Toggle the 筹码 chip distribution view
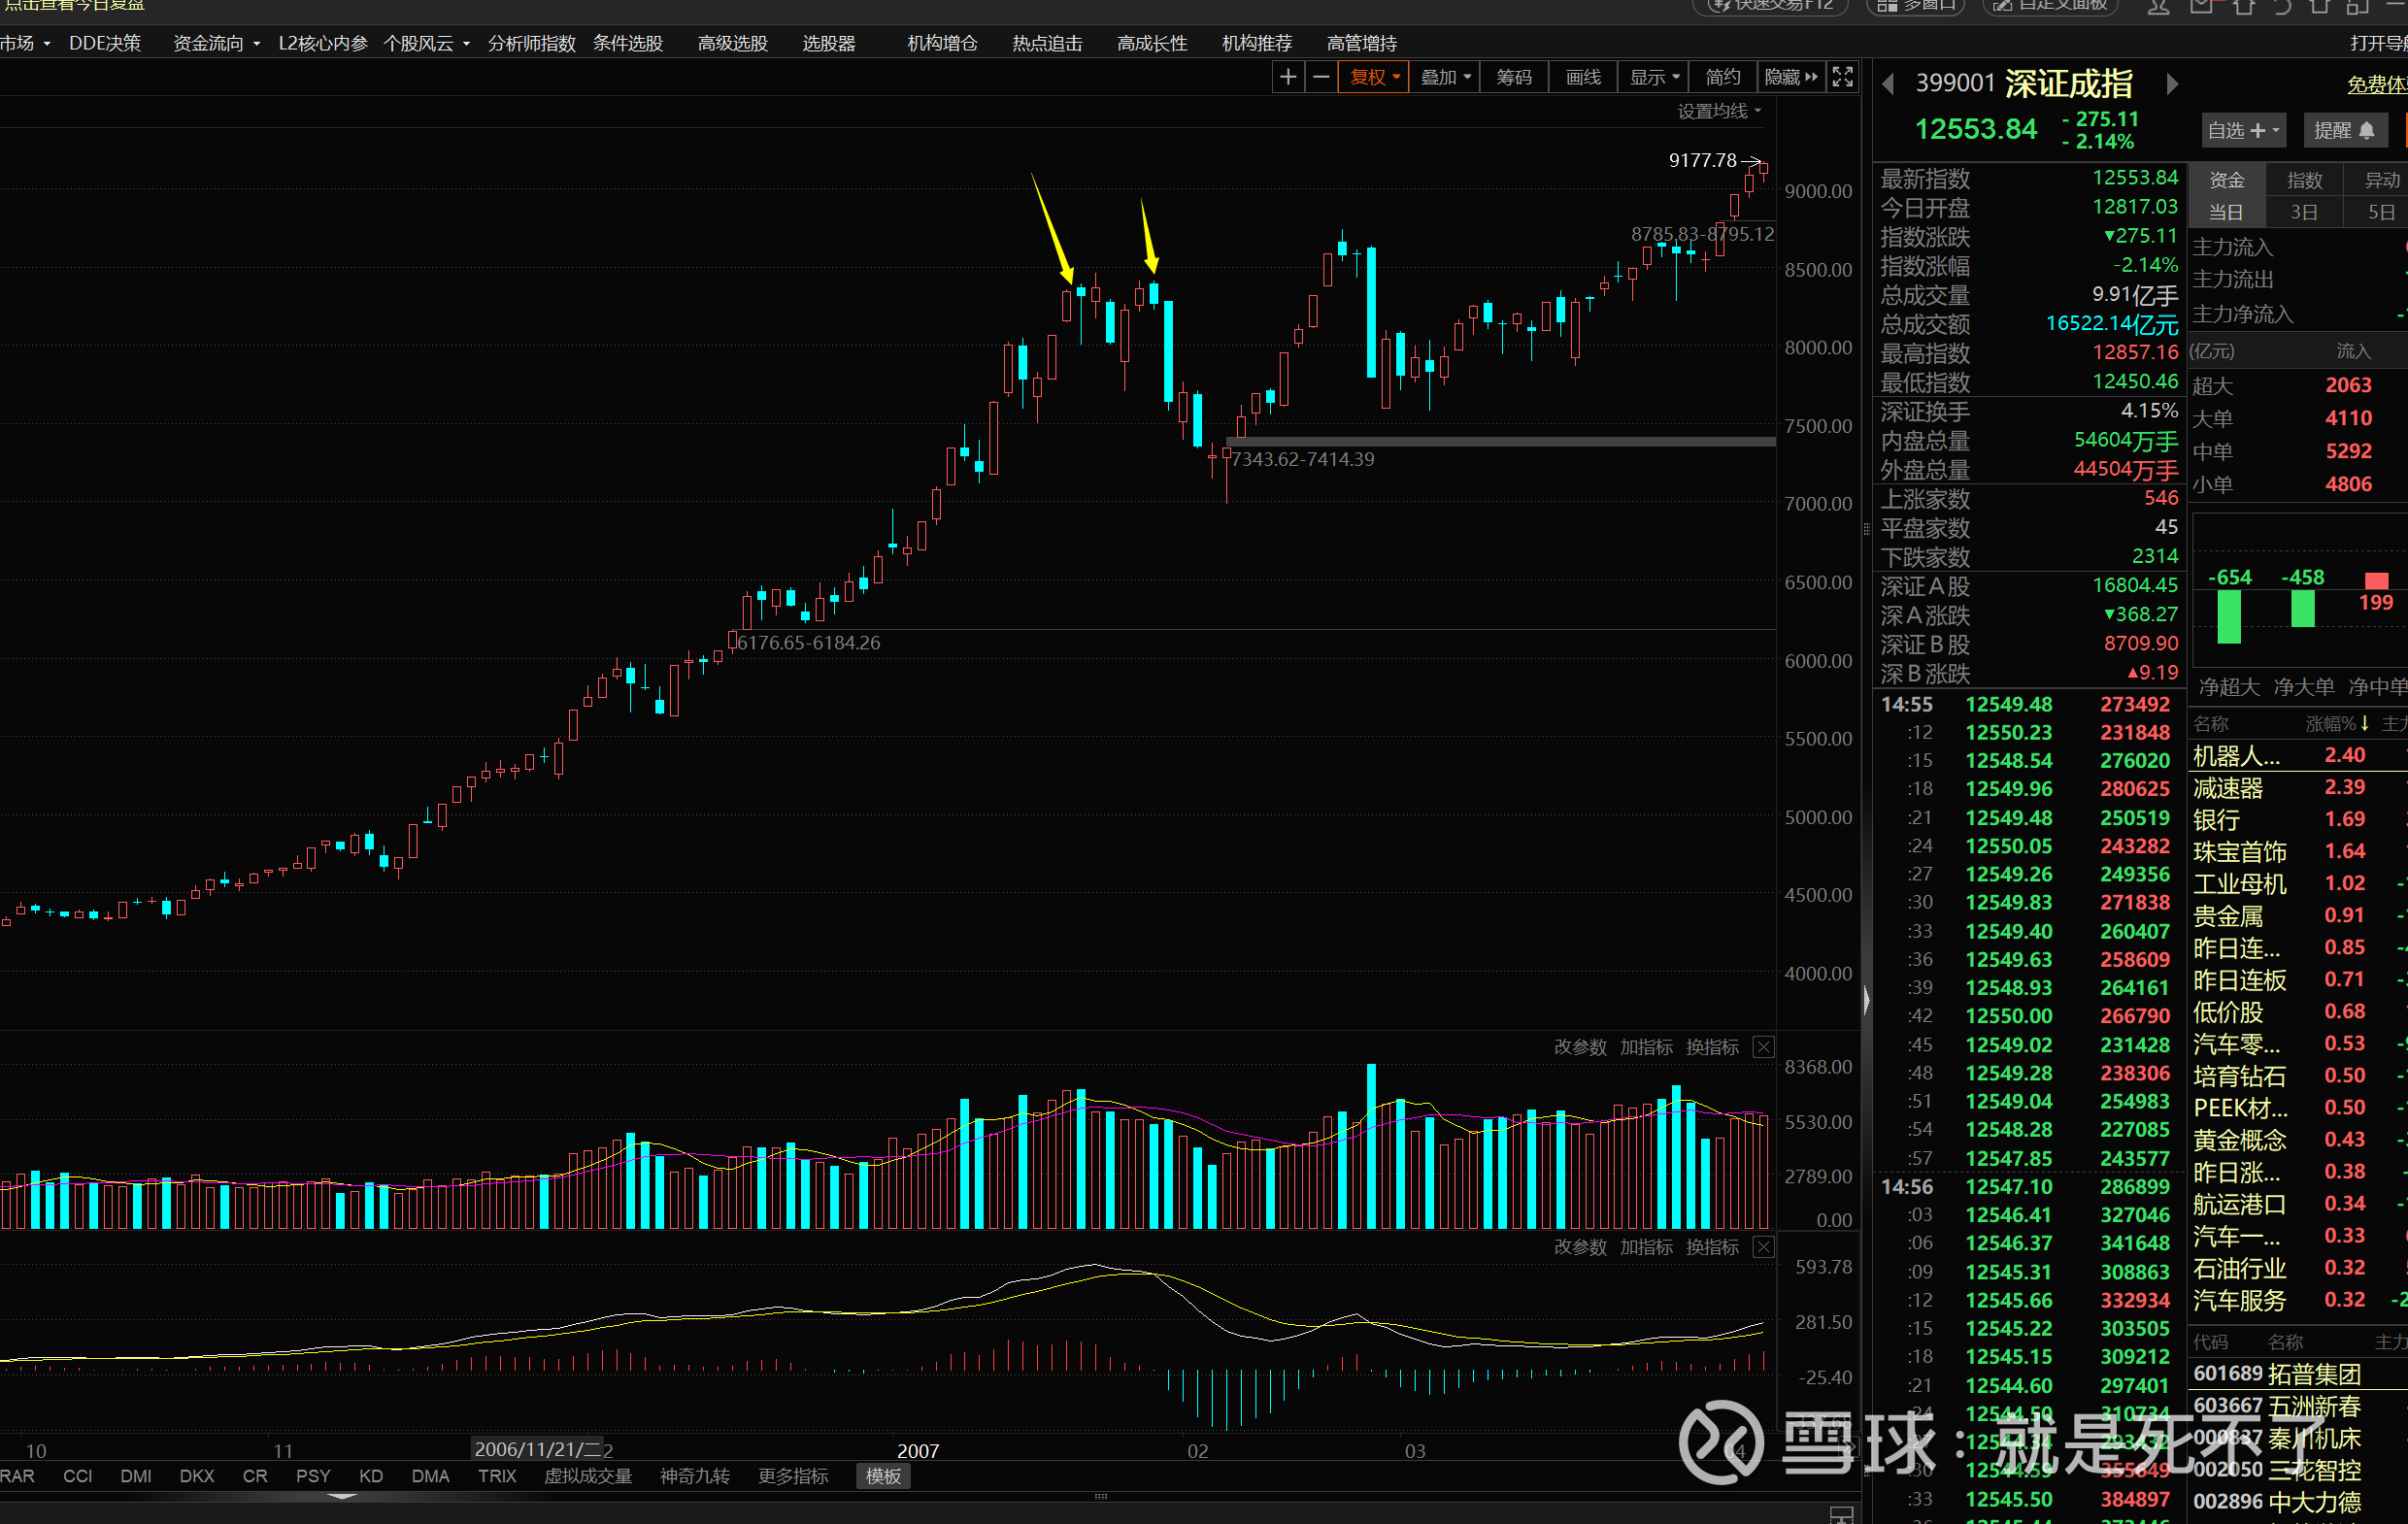The width and height of the screenshot is (2408, 1524). coord(1513,77)
